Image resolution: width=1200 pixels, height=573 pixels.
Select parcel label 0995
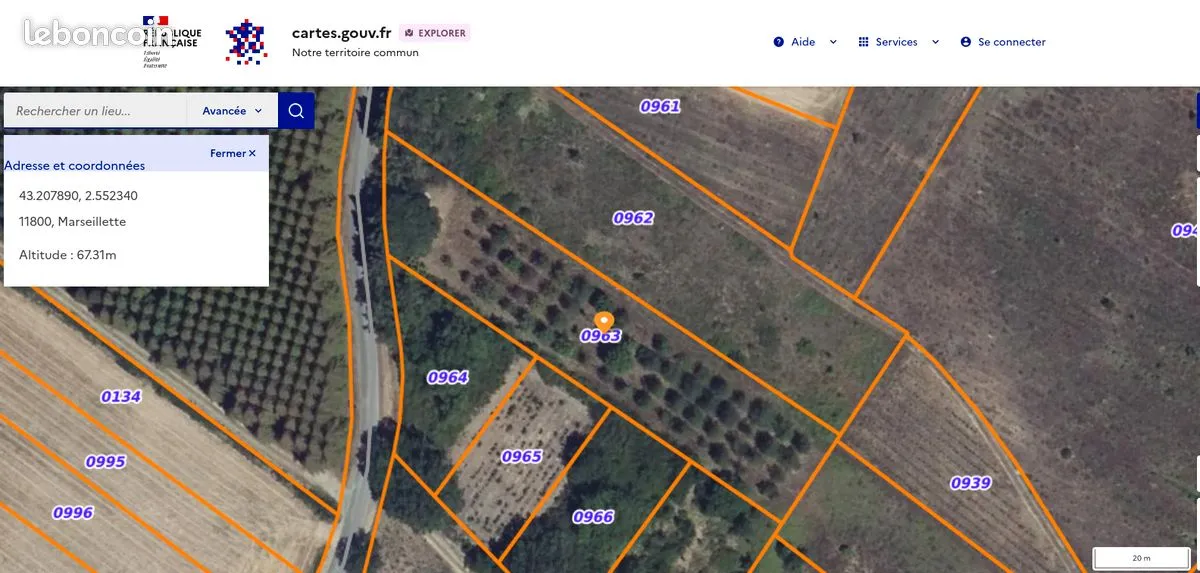(105, 462)
